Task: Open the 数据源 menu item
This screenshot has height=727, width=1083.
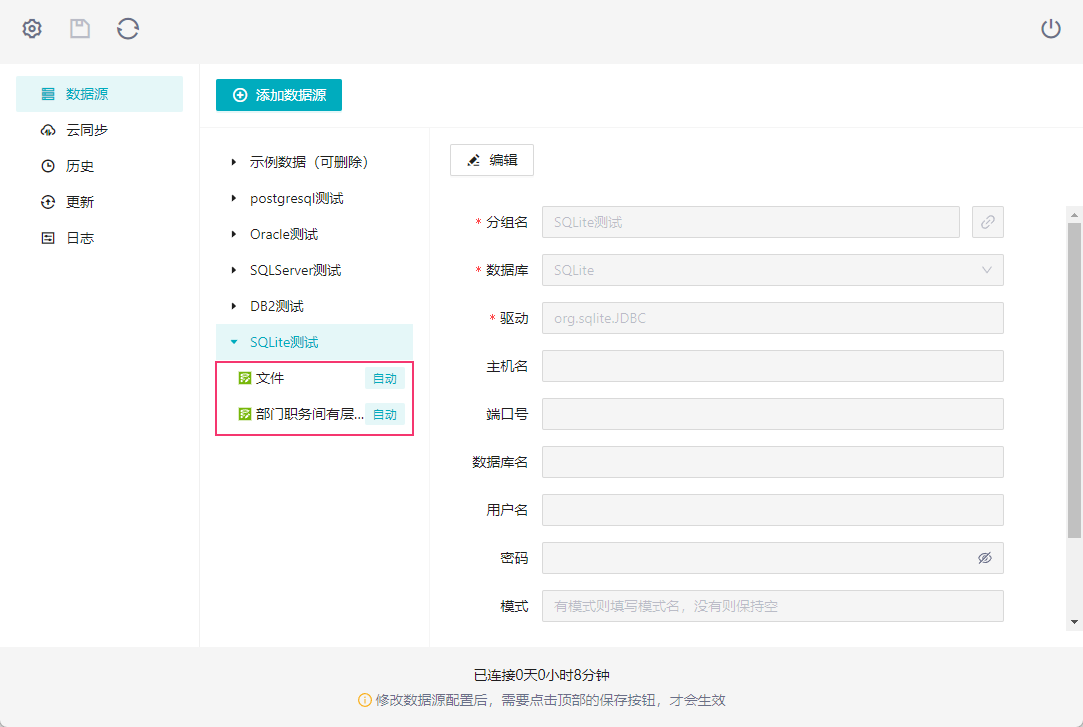Action: pos(99,94)
